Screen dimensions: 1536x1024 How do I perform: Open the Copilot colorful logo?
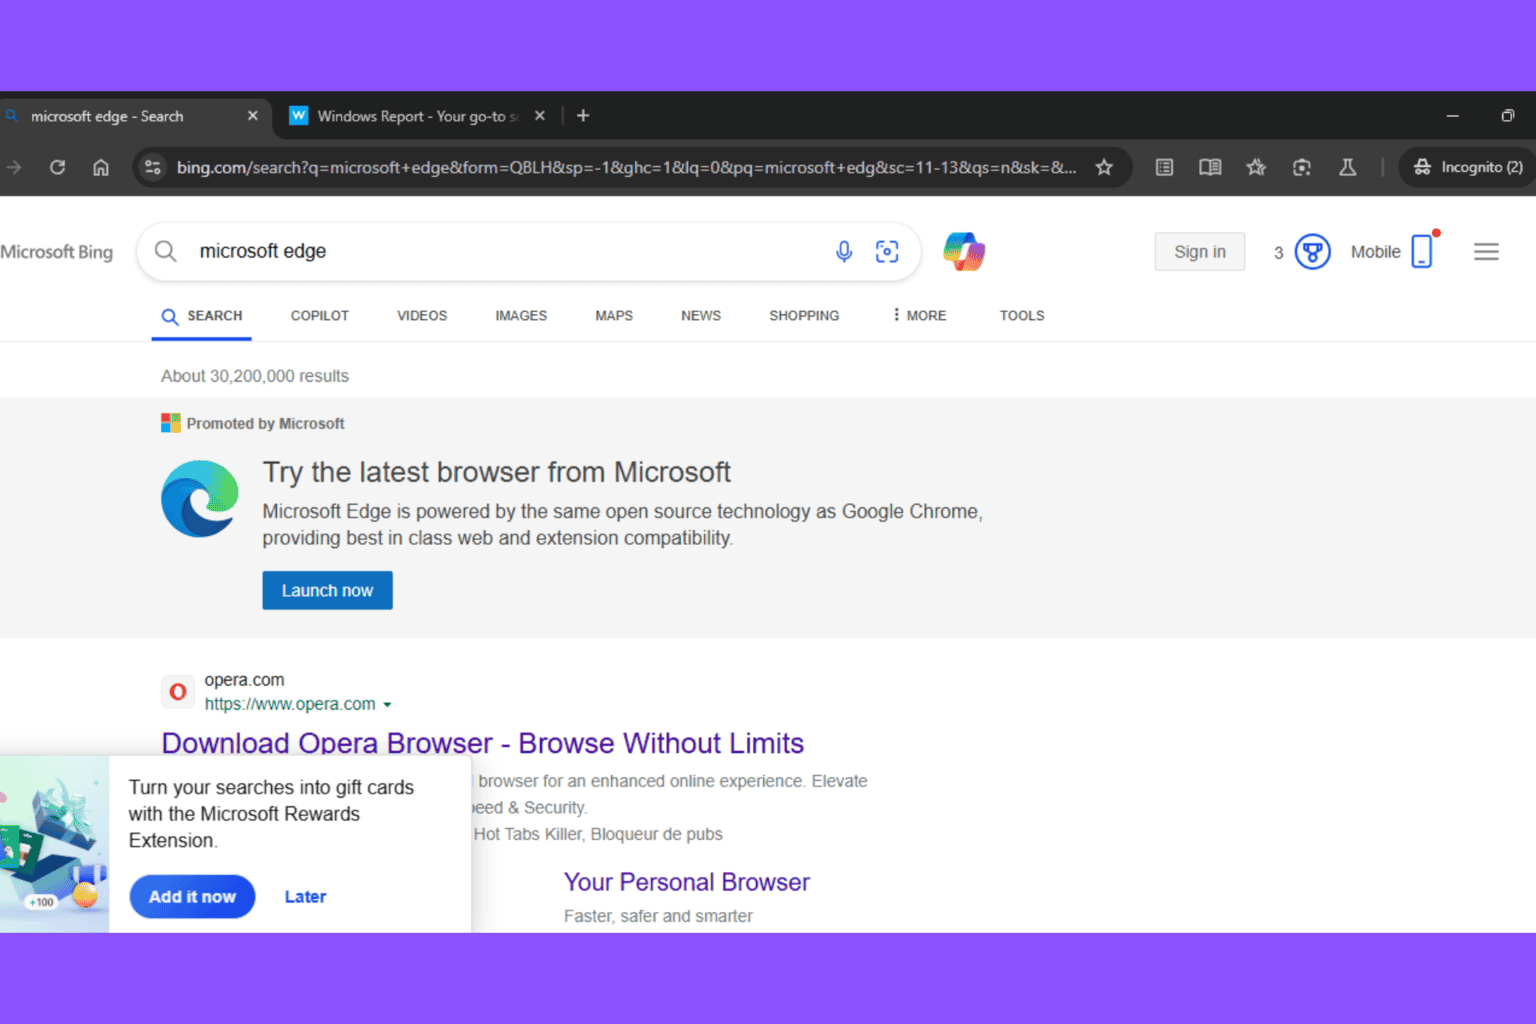coord(964,251)
